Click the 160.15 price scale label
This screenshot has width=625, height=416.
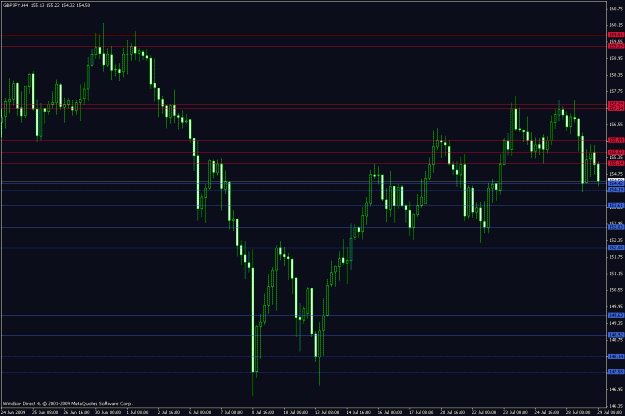click(616, 25)
